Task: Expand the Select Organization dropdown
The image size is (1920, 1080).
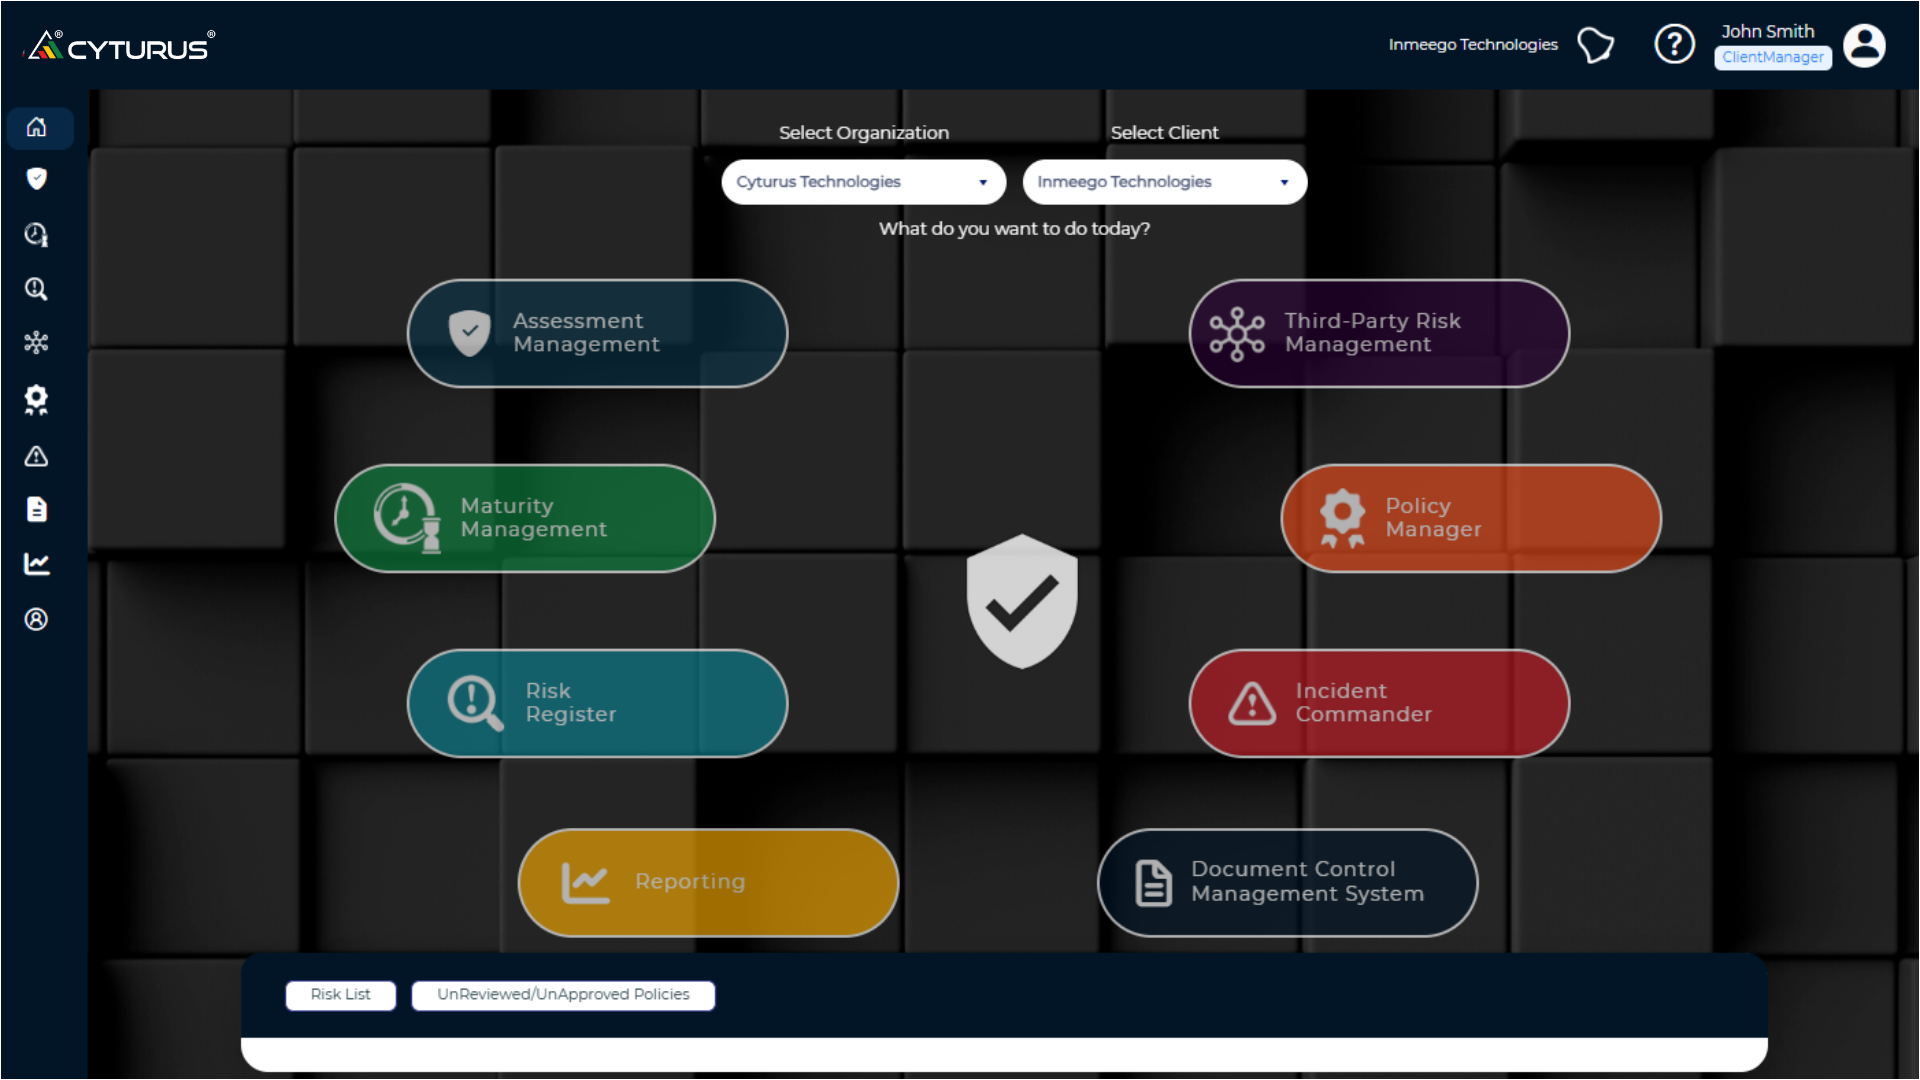Action: tap(863, 182)
